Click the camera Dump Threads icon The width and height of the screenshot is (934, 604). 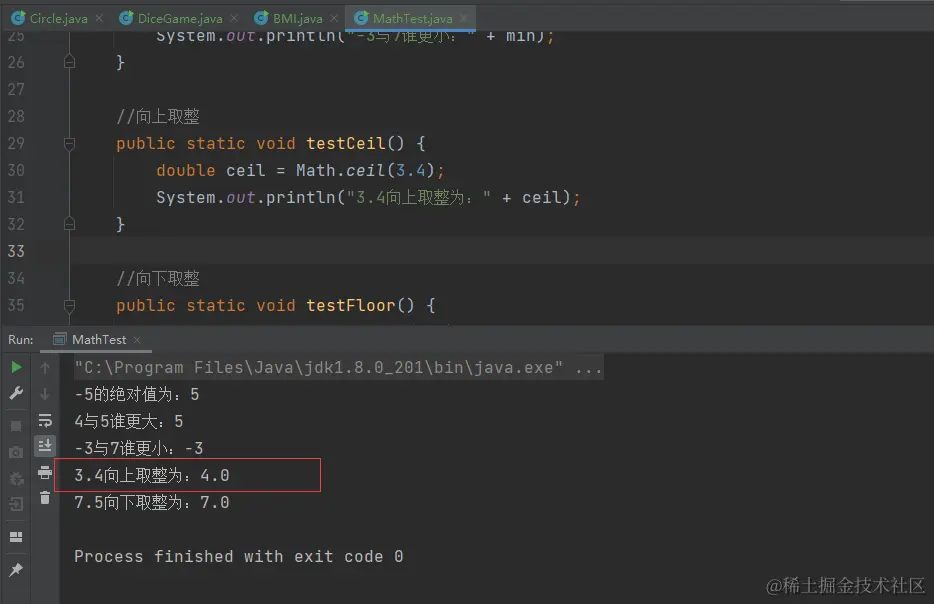click(x=17, y=453)
